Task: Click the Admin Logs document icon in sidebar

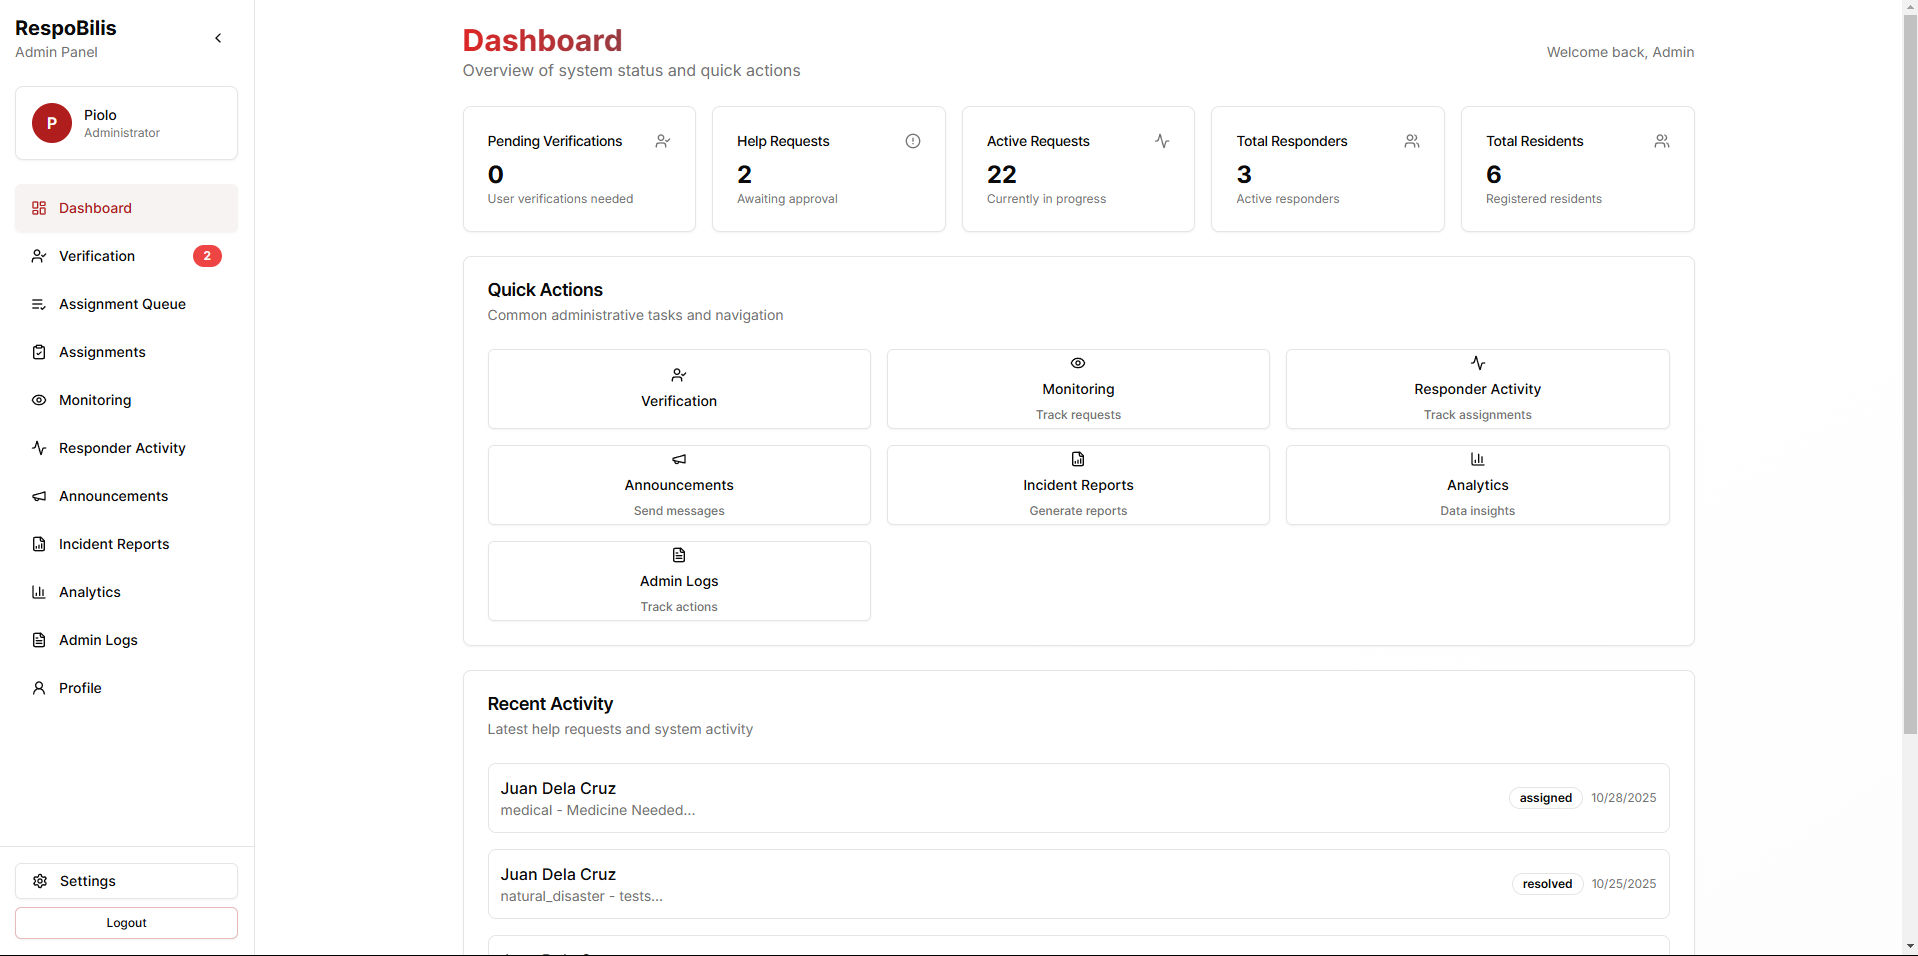Action: pos(39,640)
